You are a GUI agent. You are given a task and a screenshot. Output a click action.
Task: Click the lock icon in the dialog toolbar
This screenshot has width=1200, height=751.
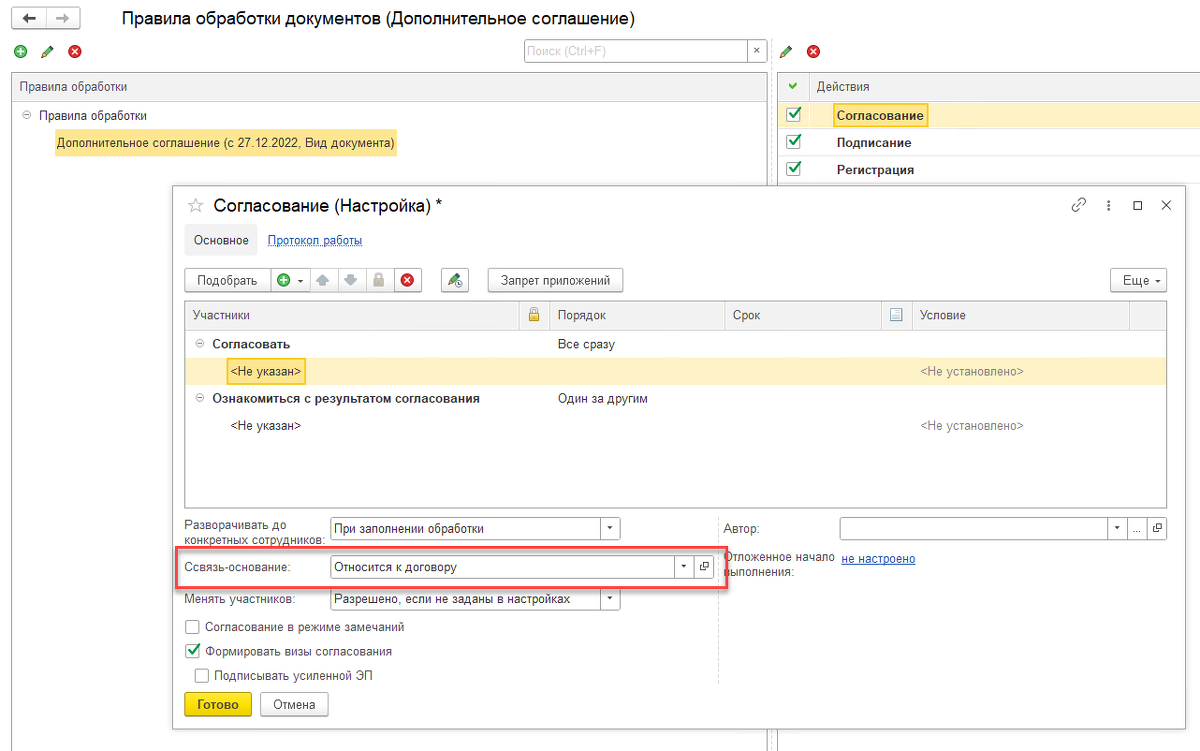379,280
